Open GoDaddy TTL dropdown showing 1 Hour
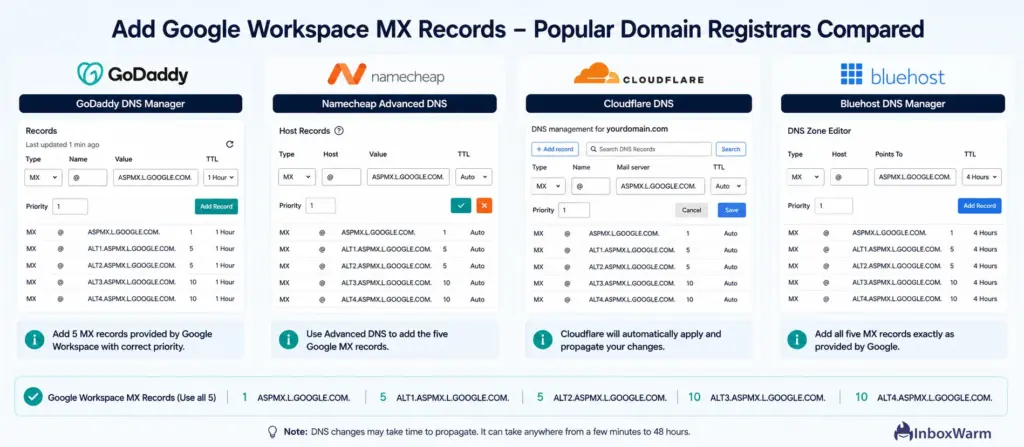 pyautogui.click(x=221, y=177)
